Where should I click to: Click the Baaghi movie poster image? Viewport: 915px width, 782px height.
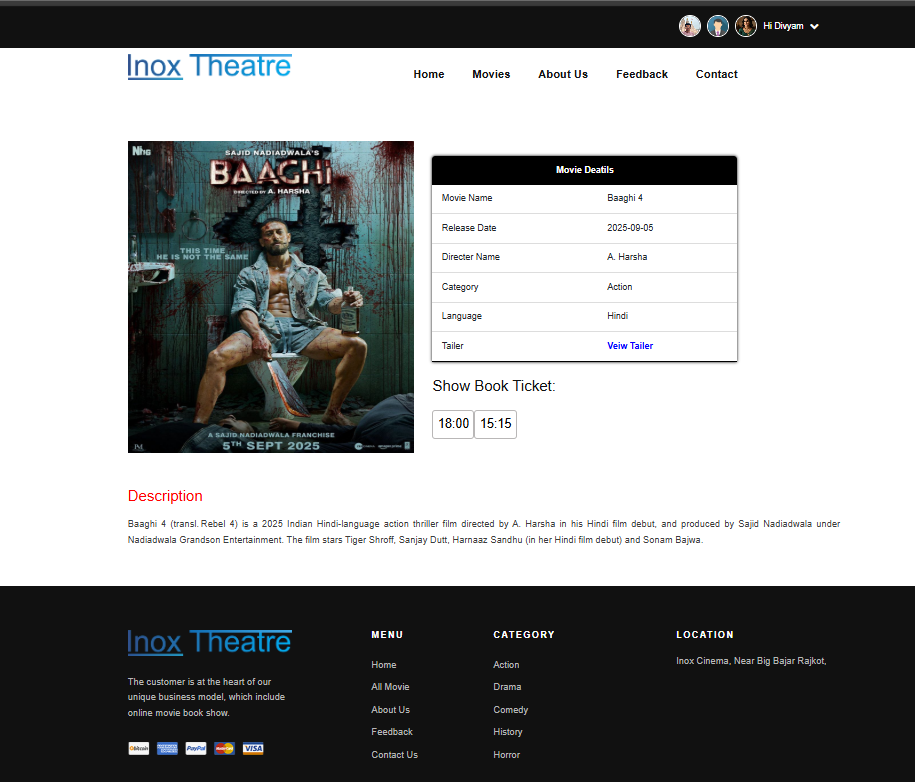(x=271, y=297)
